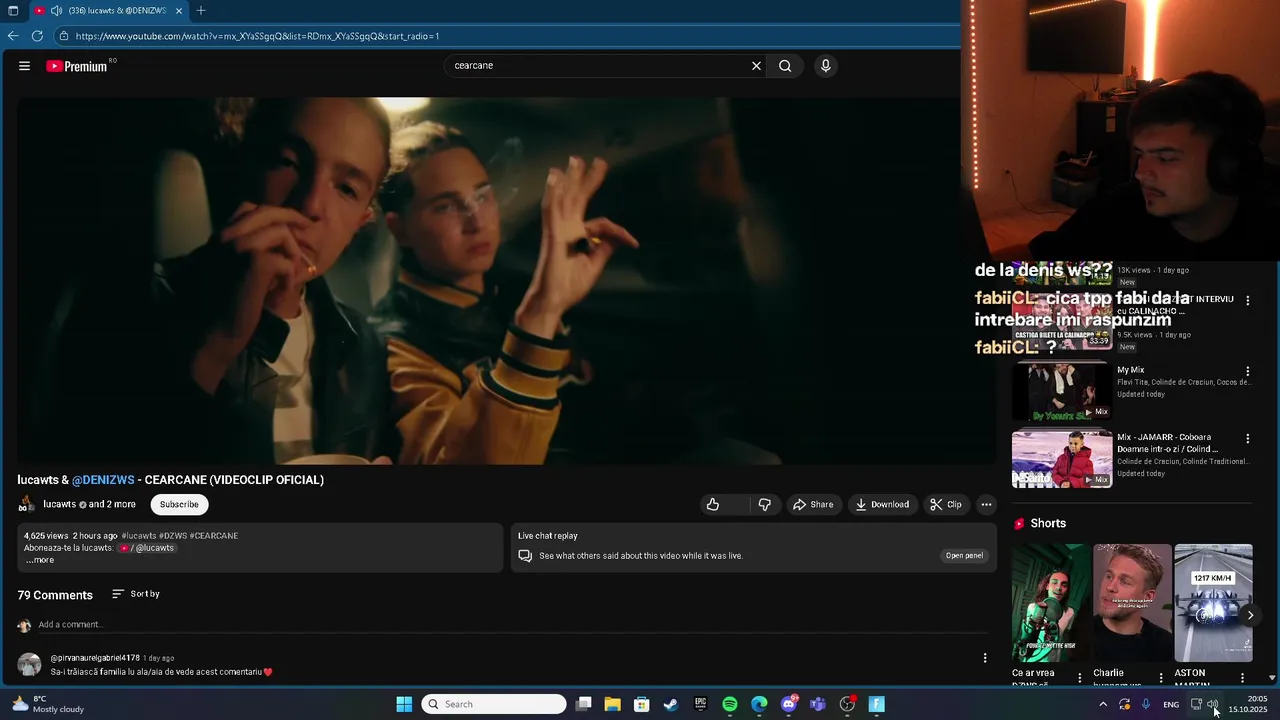The height and width of the screenshot is (720, 1280).
Task: Click the taskbar Search box
Action: click(494, 704)
